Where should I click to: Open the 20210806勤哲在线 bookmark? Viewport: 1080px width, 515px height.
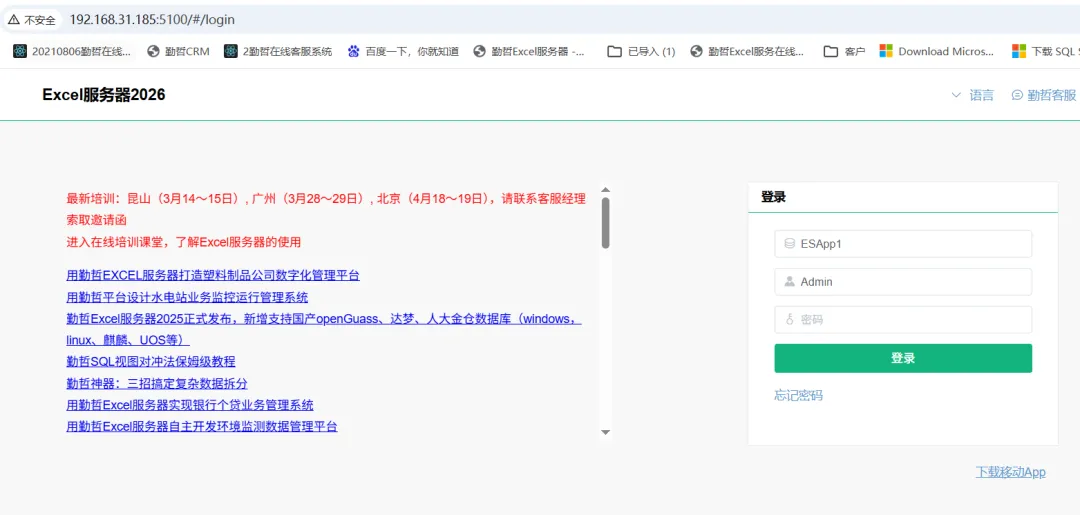click(72, 51)
